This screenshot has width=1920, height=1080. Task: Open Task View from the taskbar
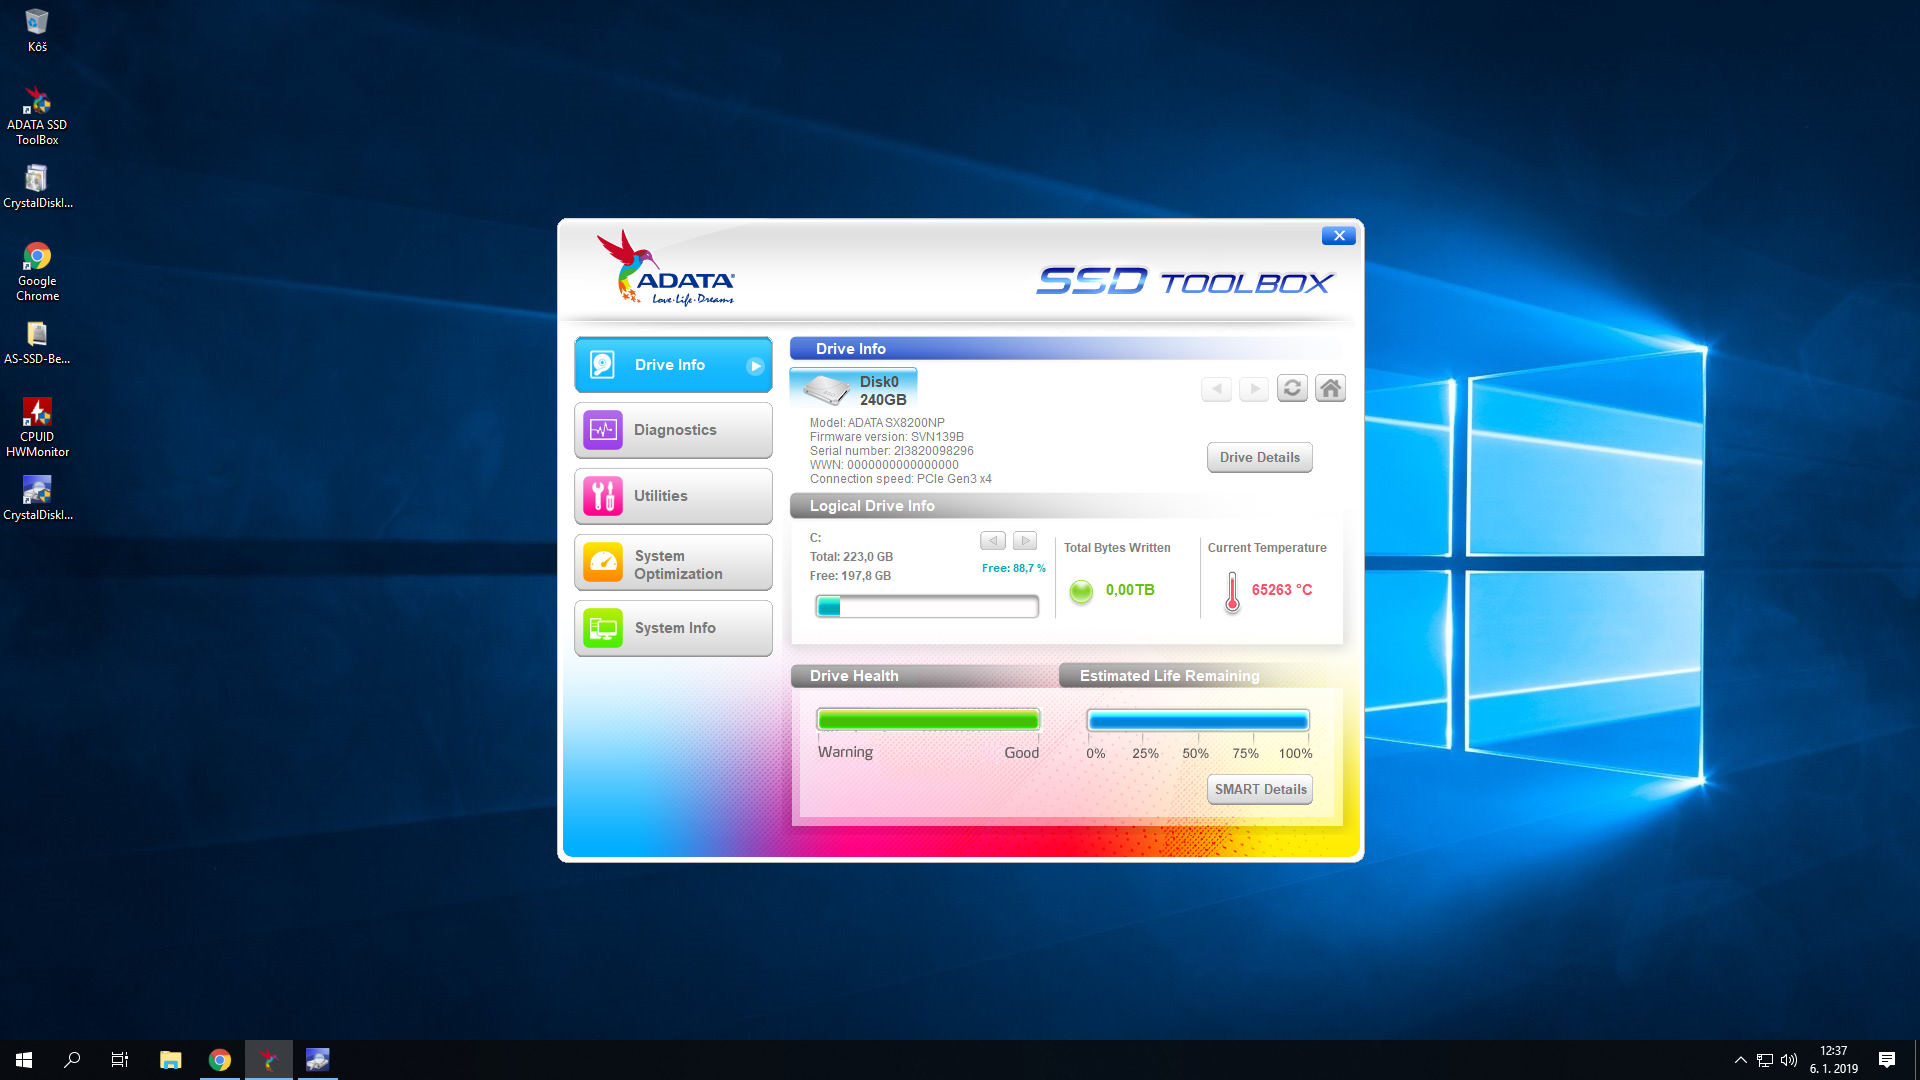(x=120, y=1060)
